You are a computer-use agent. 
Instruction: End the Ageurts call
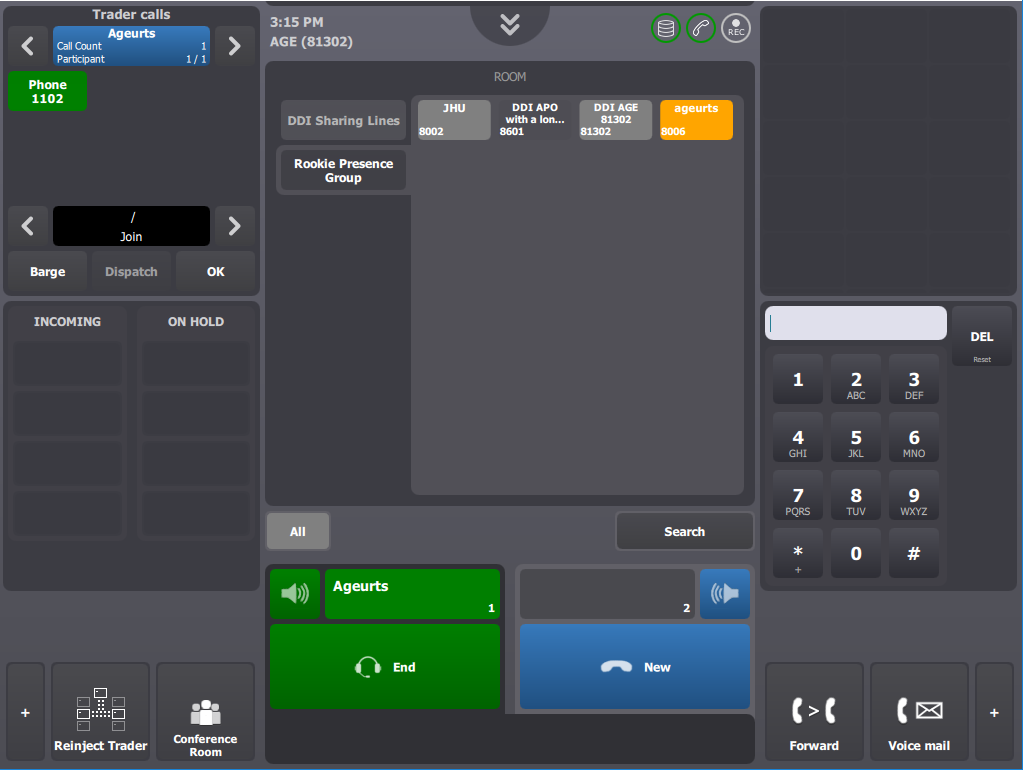click(385, 667)
